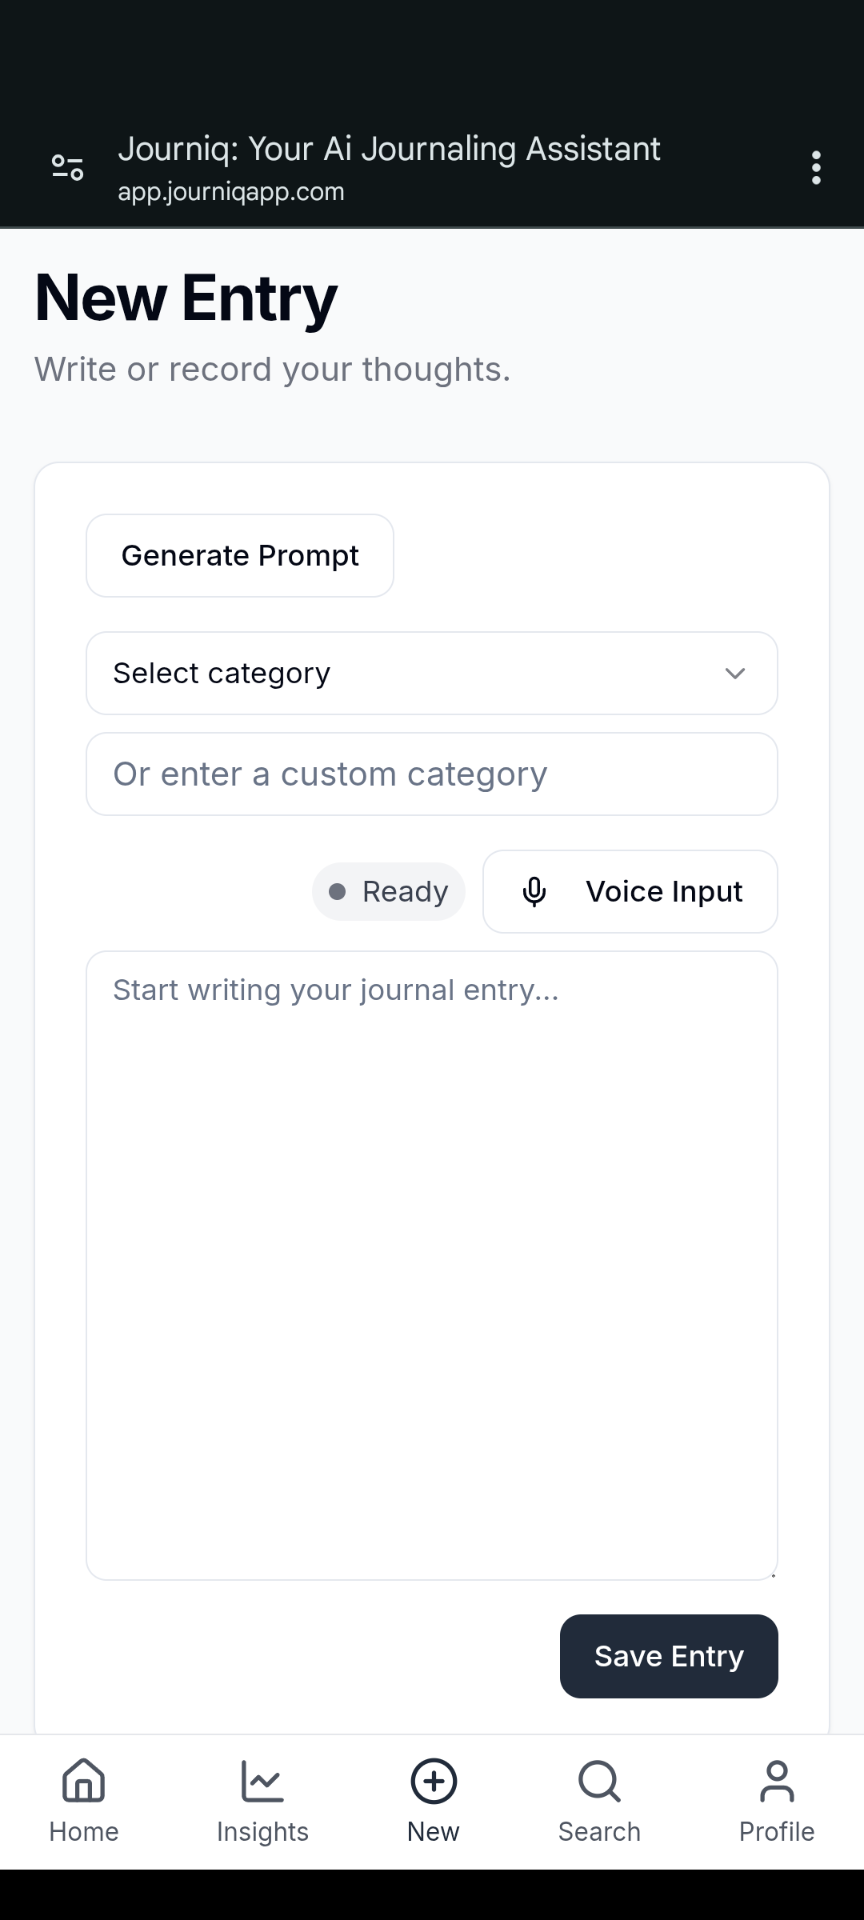Open the Insights chart icon

[262, 1781]
